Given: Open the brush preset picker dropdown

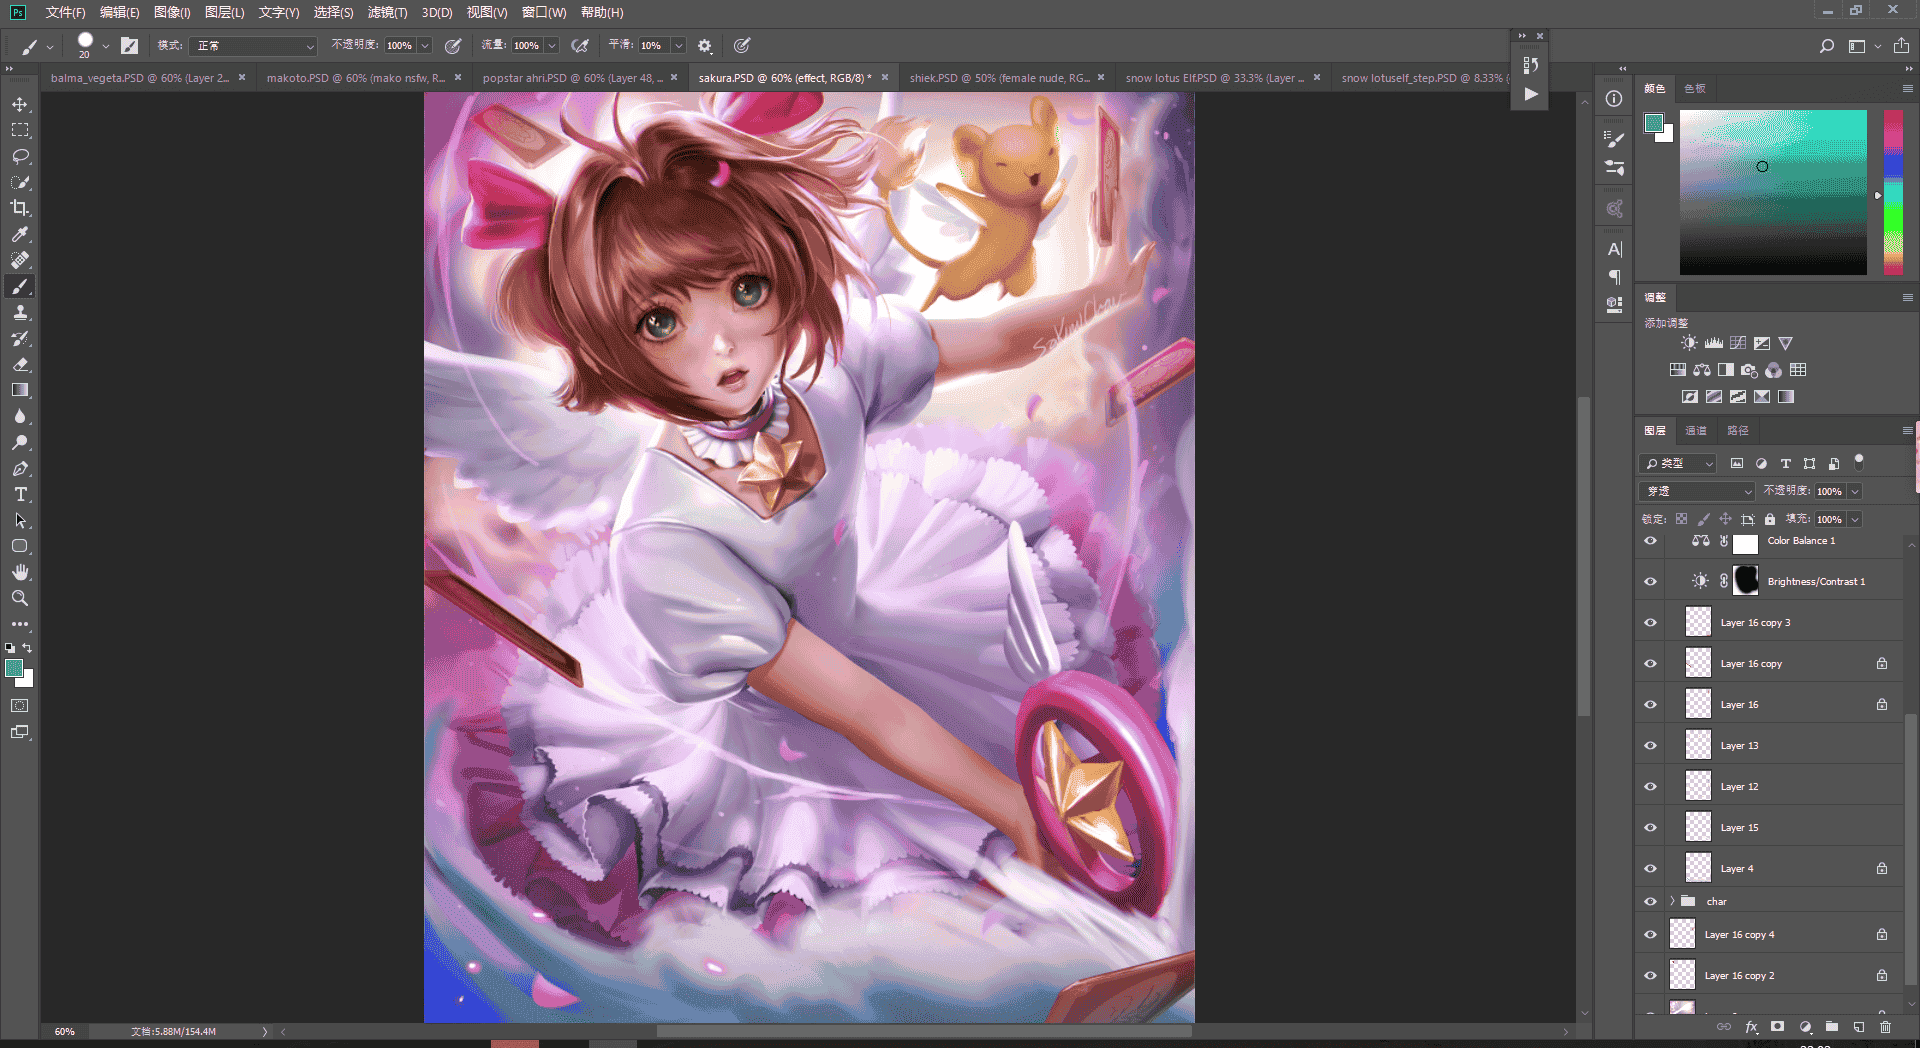Looking at the screenshot, I should pyautogui.click(x=105, y=46).
